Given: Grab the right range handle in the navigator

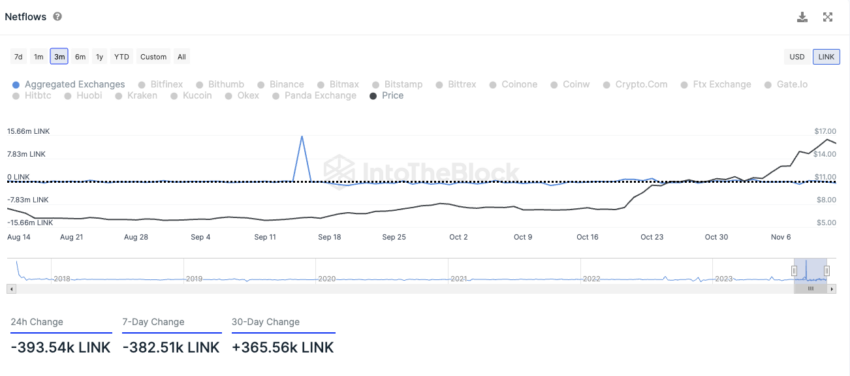Looking at the screenshot, I should 827,270.
